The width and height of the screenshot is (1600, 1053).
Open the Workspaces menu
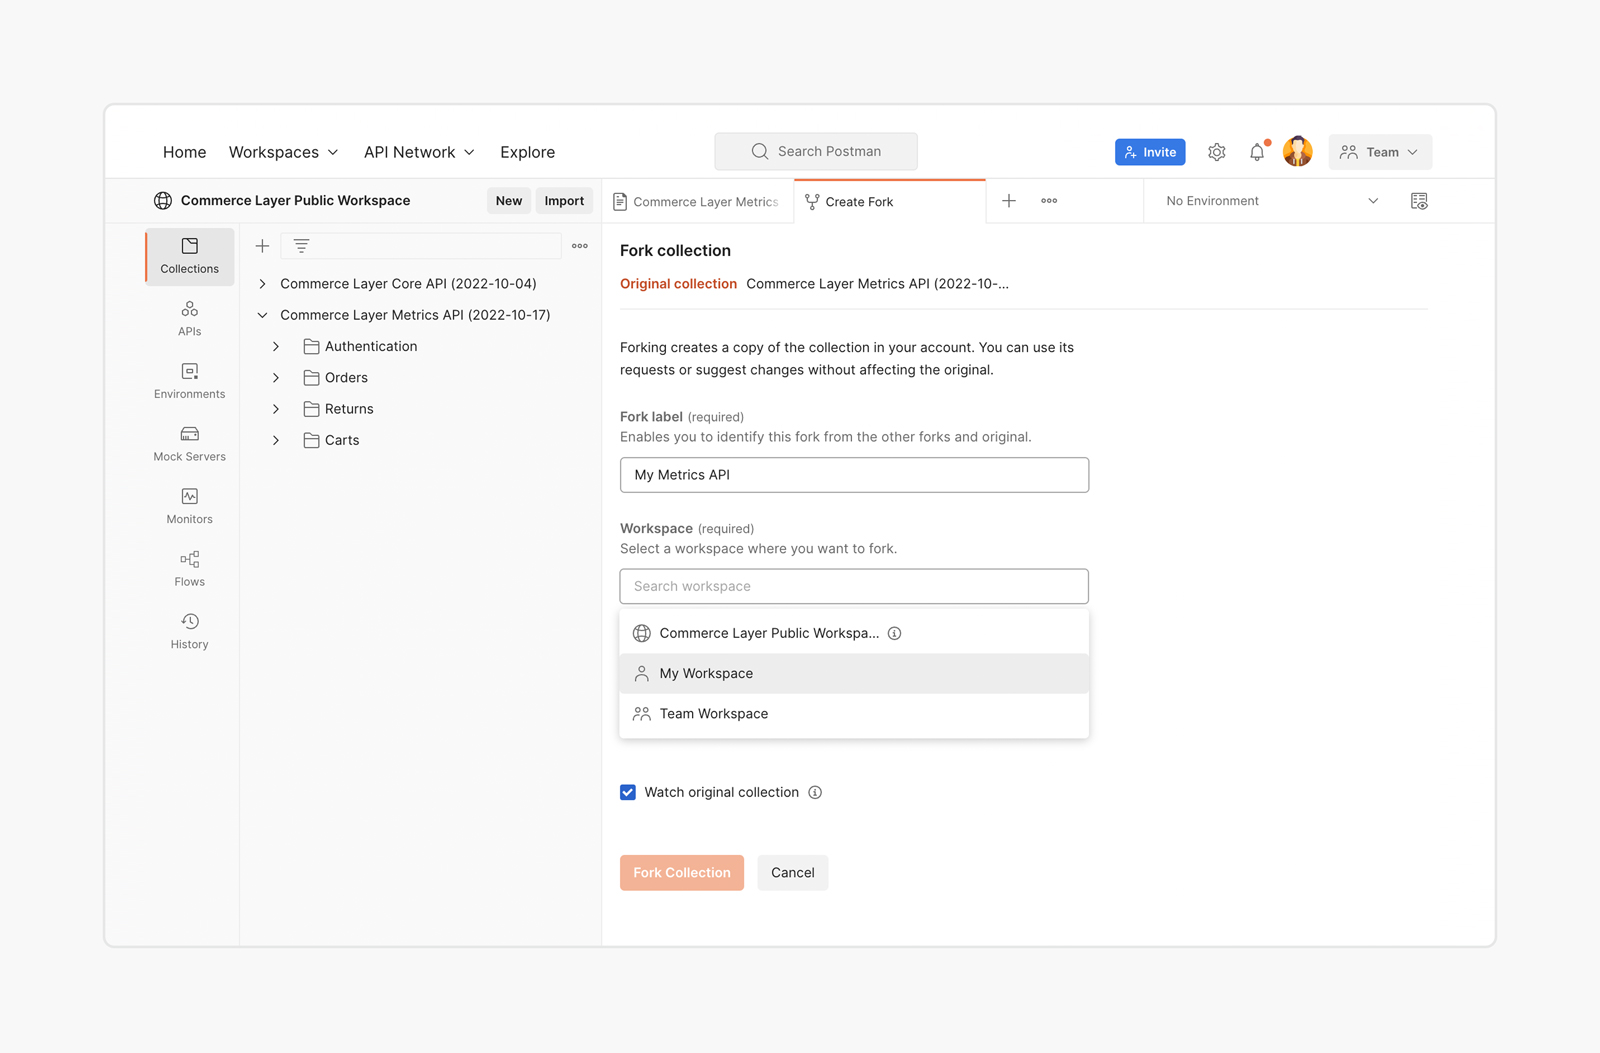tap(283, 152)
